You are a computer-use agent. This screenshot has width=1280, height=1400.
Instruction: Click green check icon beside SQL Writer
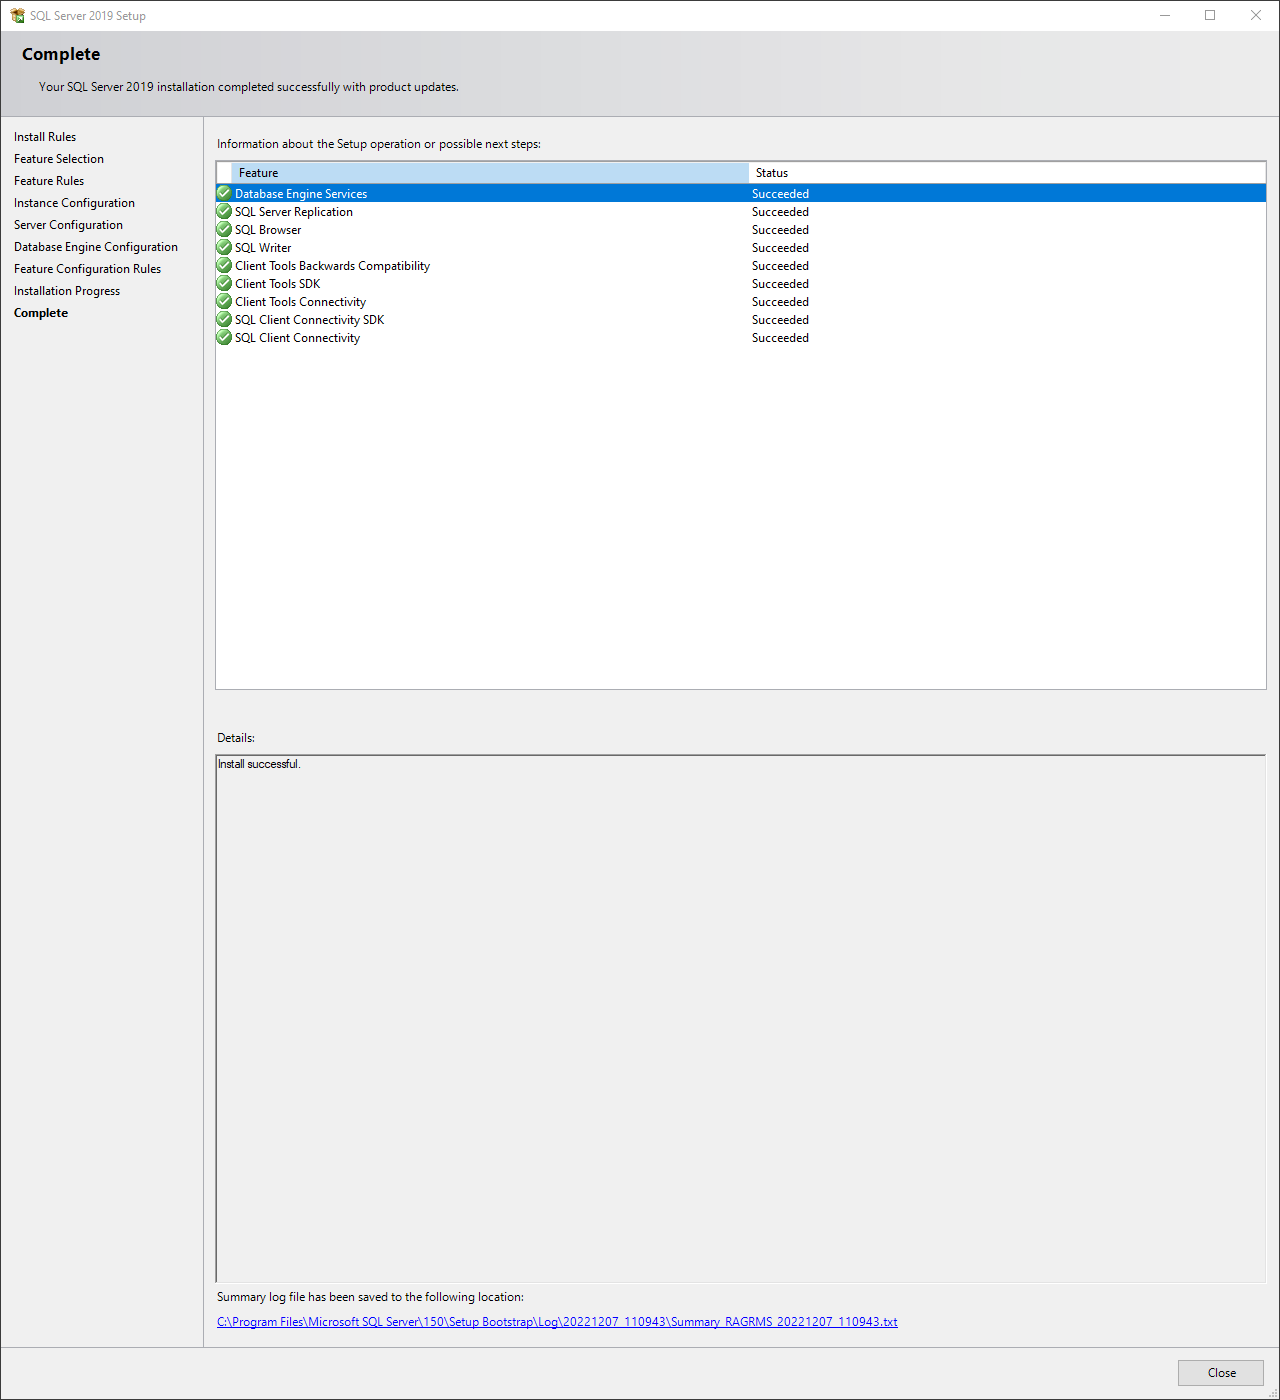point(224,247)
